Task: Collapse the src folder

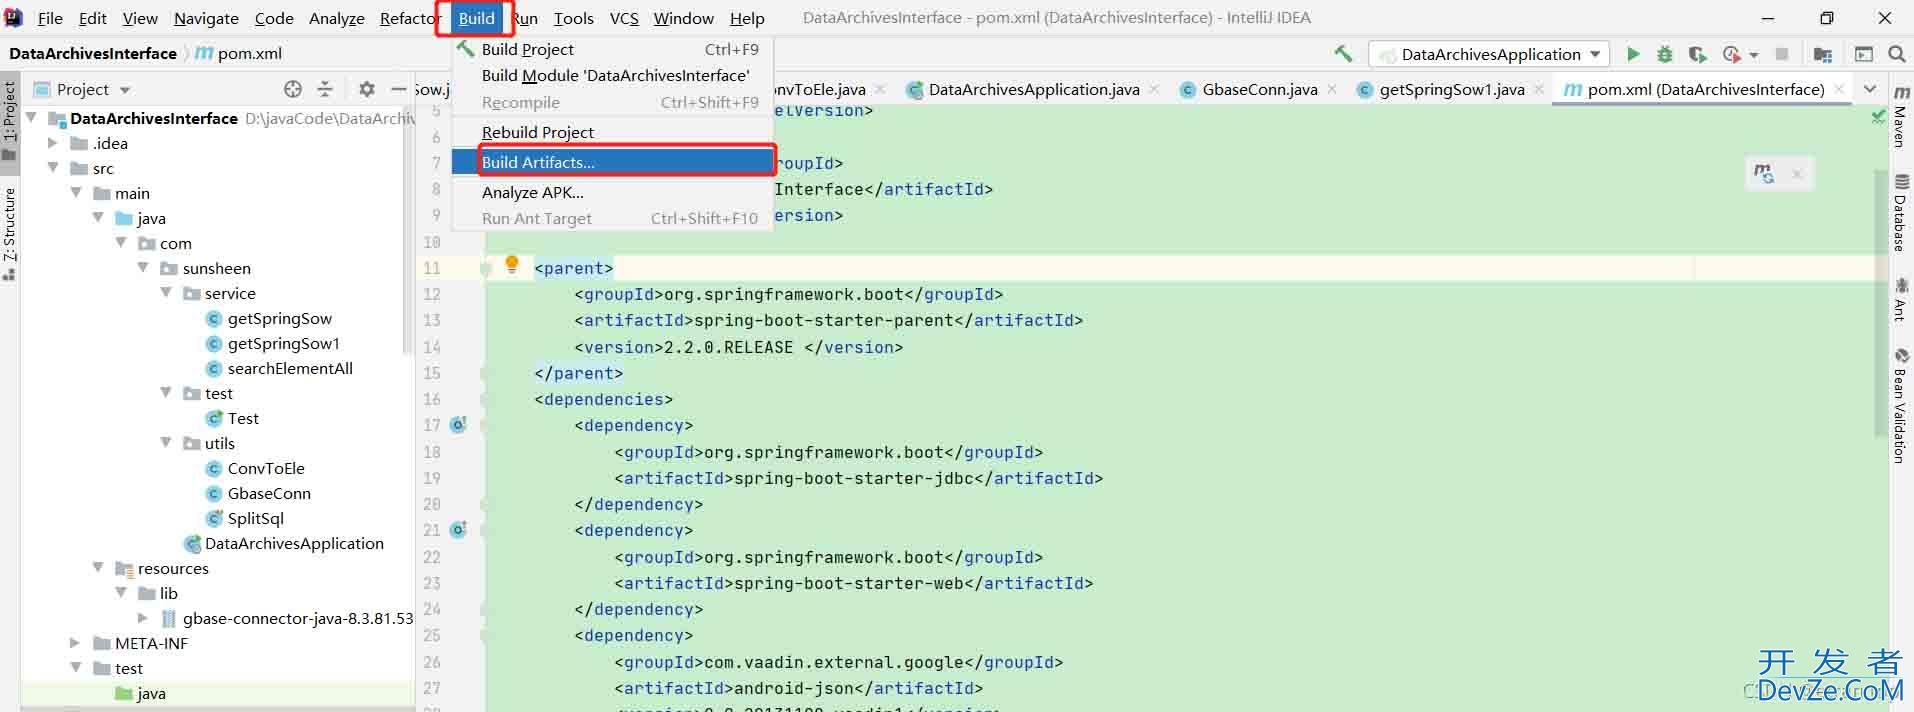Action: tap(53, 168)
